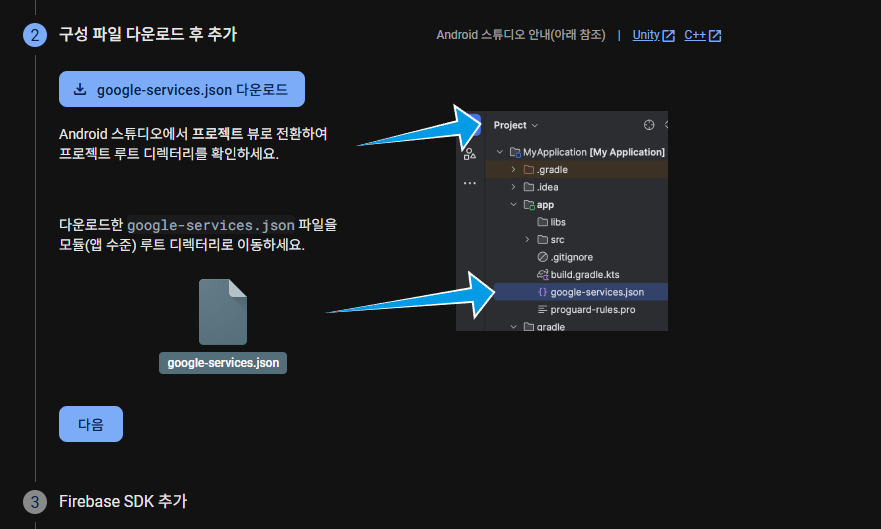Image resolution: width=881 pixels, height=529 pixels.
Task: Open step 3 Firebase SDK 추가
Action: pos(123,501)
